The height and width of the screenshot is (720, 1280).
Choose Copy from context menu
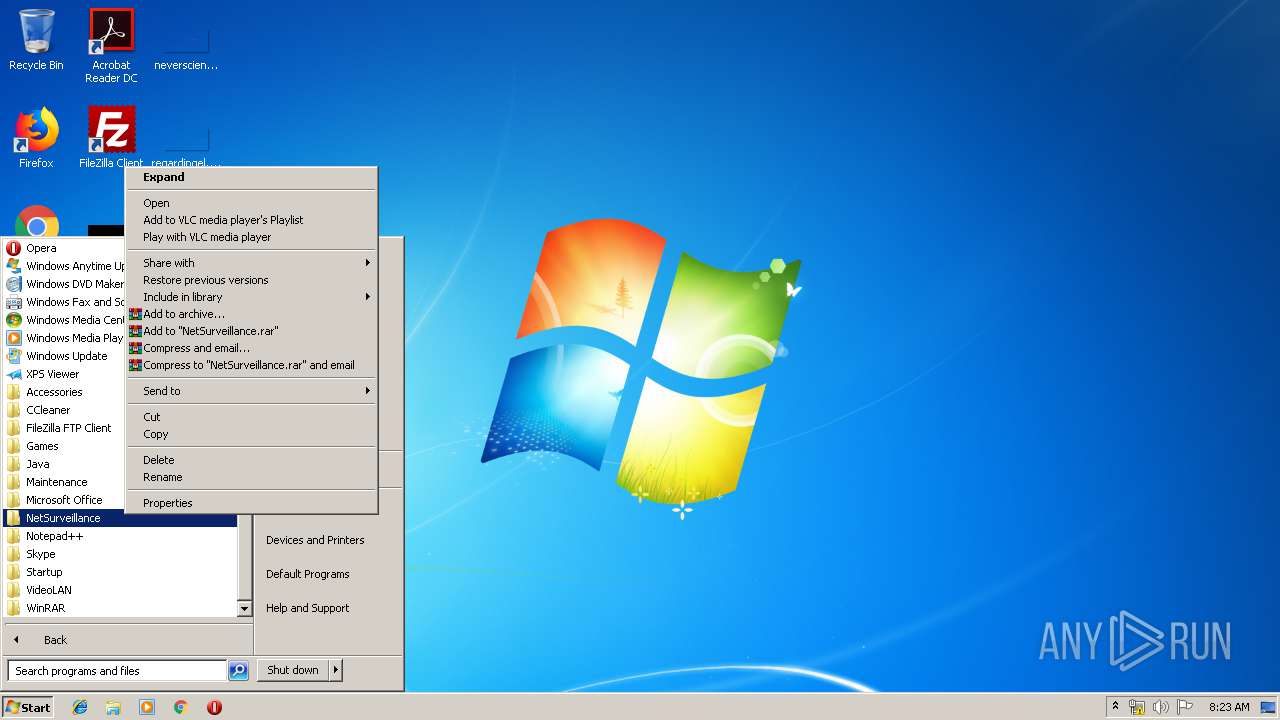pyautogui.click(x=251, y=434)
